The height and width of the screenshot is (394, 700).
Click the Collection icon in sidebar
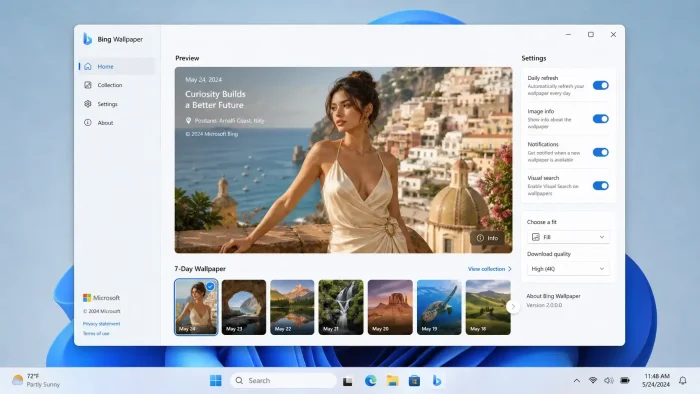(88, 85)
